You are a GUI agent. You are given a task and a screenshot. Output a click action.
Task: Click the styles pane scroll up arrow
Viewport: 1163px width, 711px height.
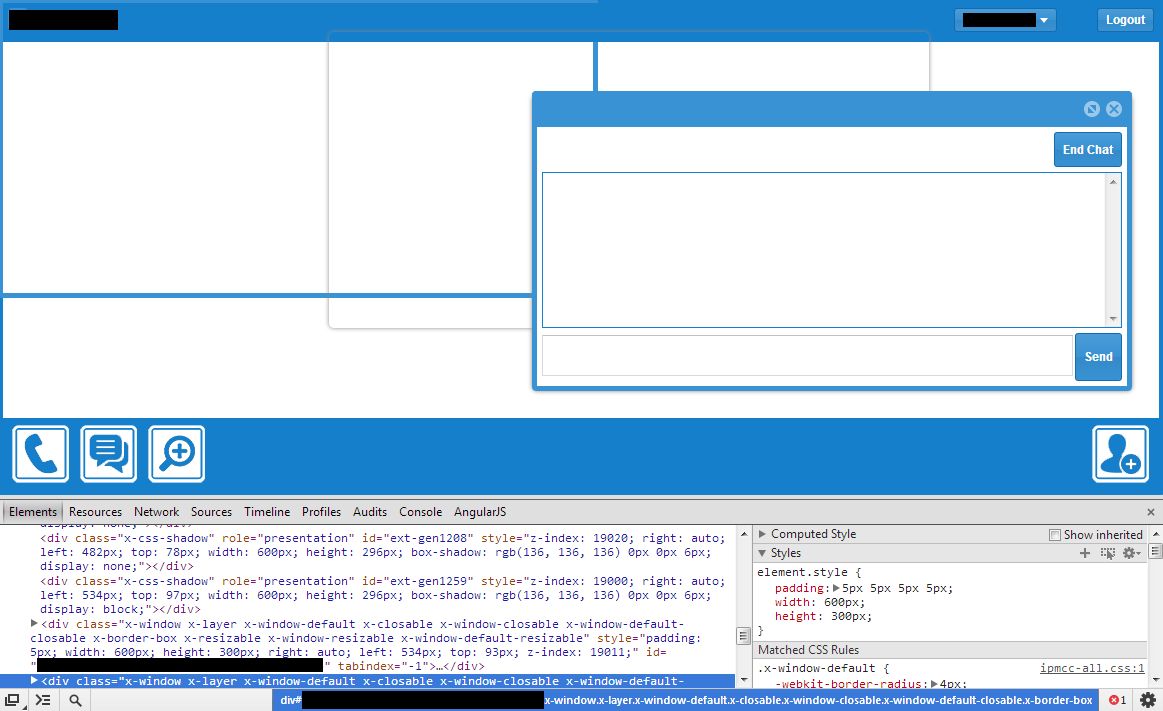[1156, 534]
